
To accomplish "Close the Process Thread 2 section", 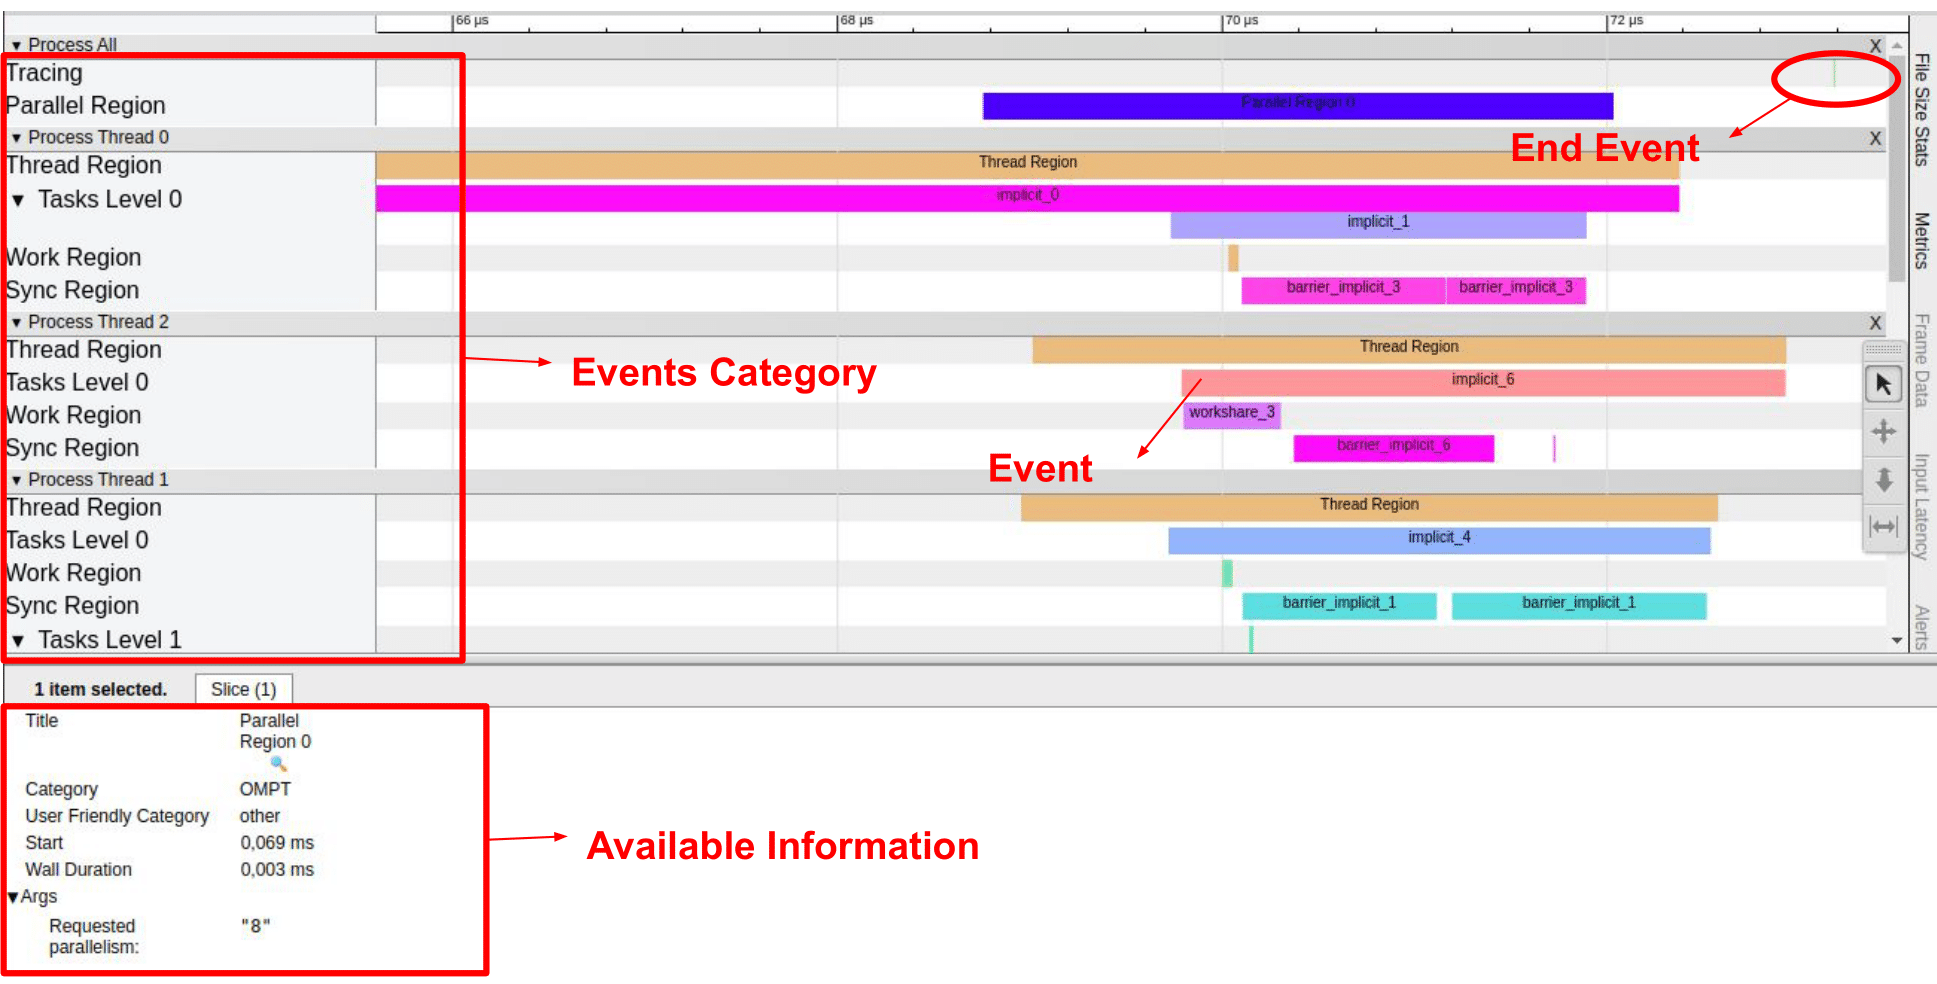I will tap(1875, 323).
